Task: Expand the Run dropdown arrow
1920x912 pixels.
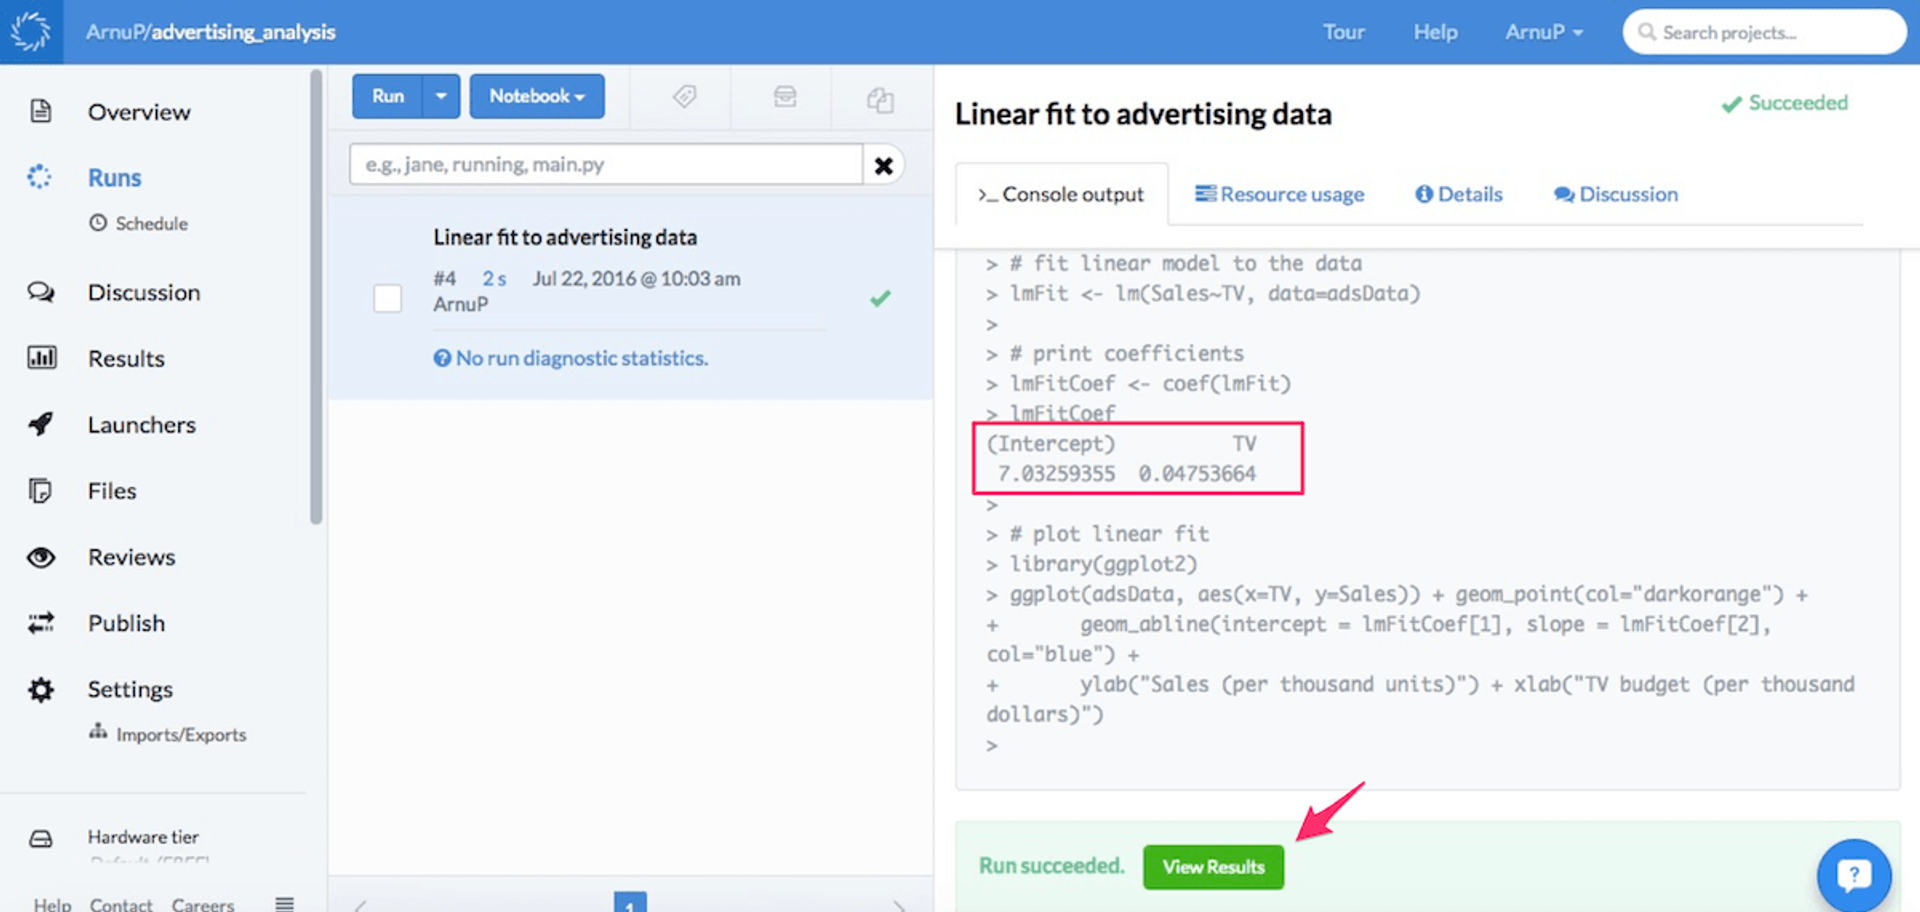Action: click(x=441, y=96)
